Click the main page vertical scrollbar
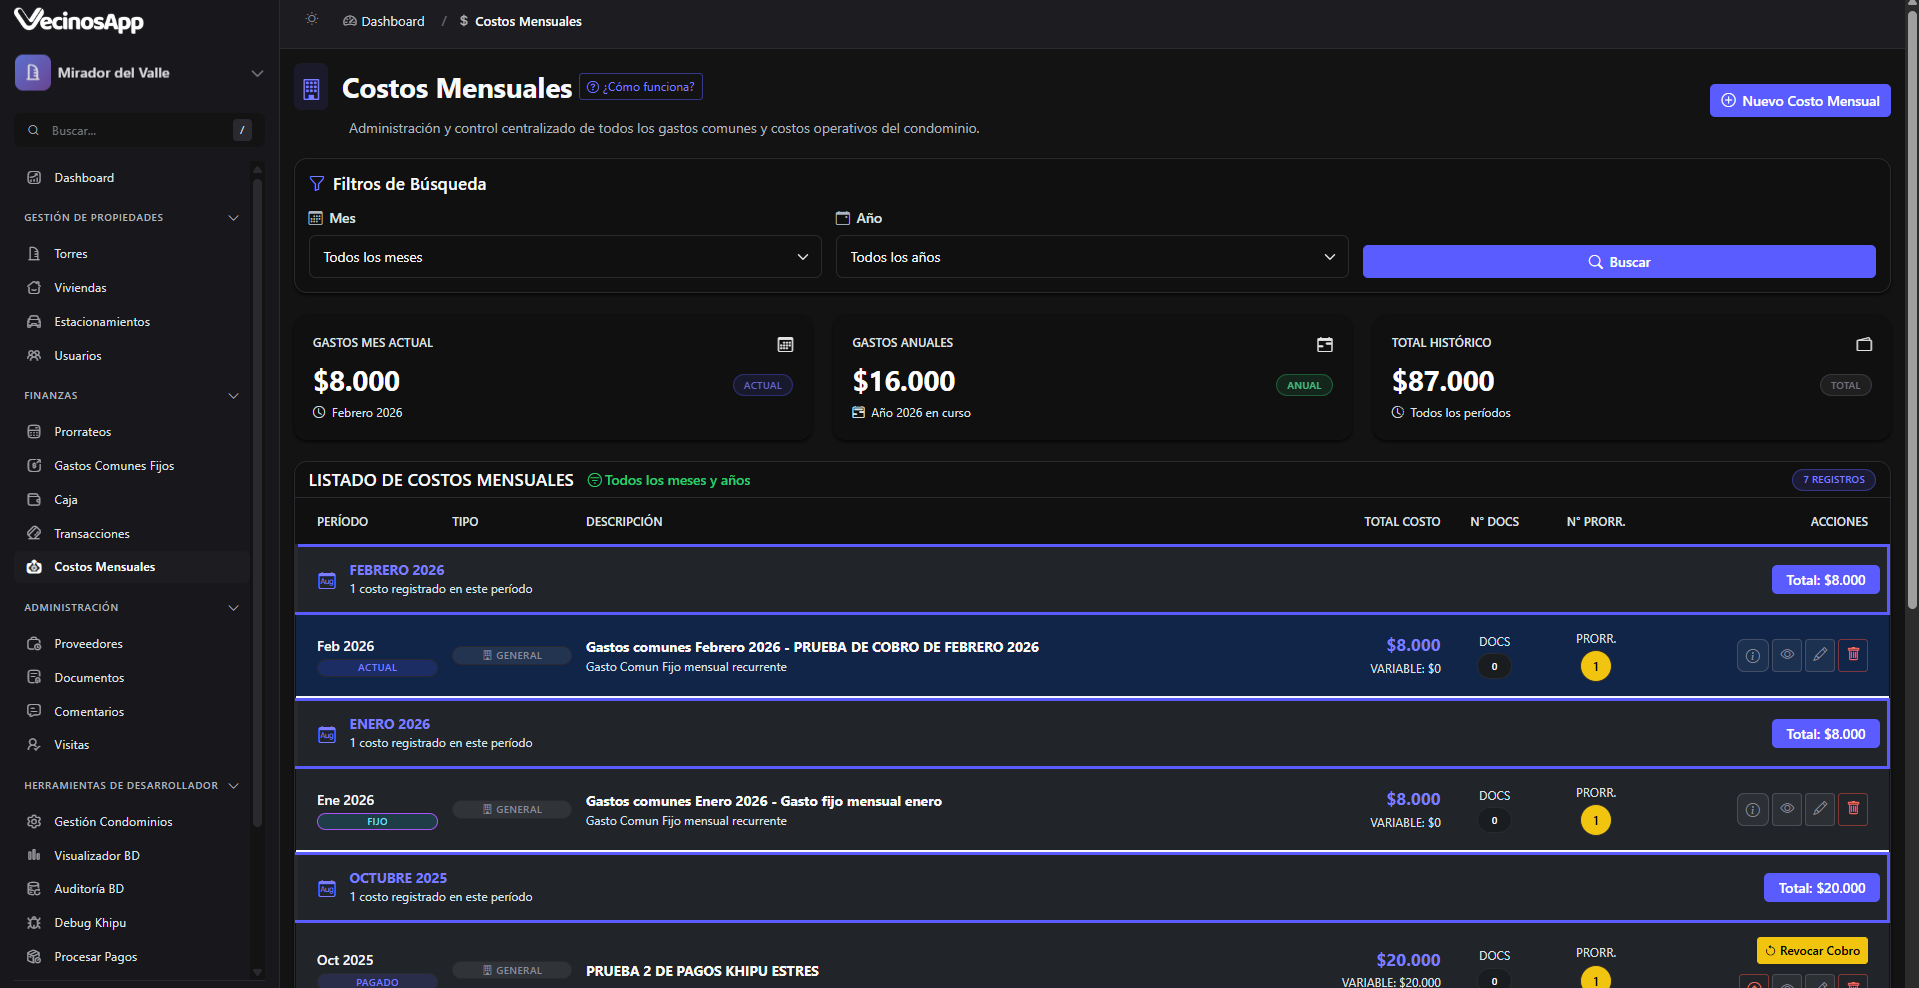Image resolution: width=1919 pixels, height=988 pixels. (x=1911, y=300)
